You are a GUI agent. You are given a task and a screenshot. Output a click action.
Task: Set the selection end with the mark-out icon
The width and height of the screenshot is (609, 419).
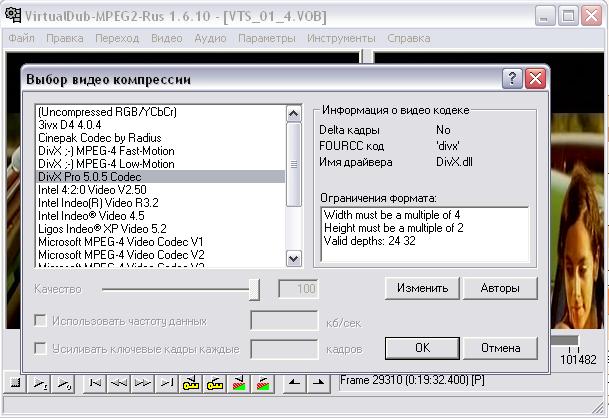tap(318, 384)
